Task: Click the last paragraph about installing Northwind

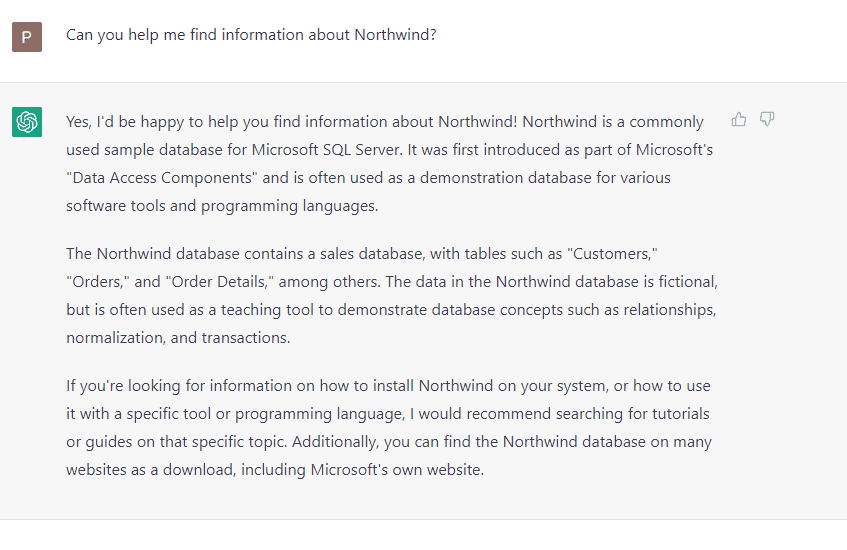Action: click(x=389, y=427)
